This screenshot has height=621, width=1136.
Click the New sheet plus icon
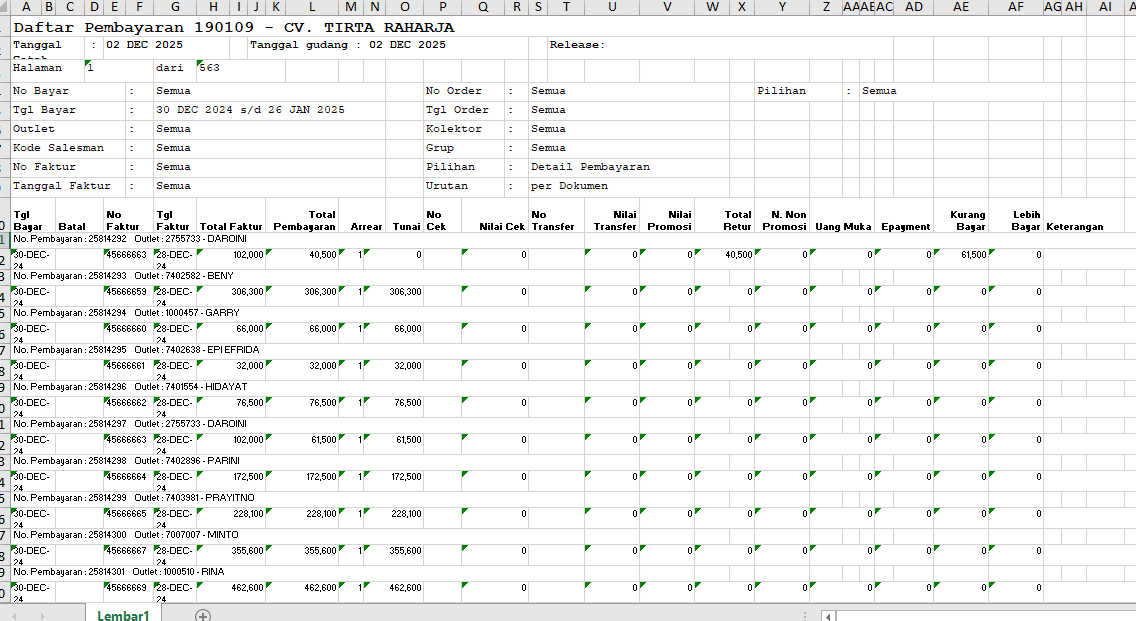point(203,616)
